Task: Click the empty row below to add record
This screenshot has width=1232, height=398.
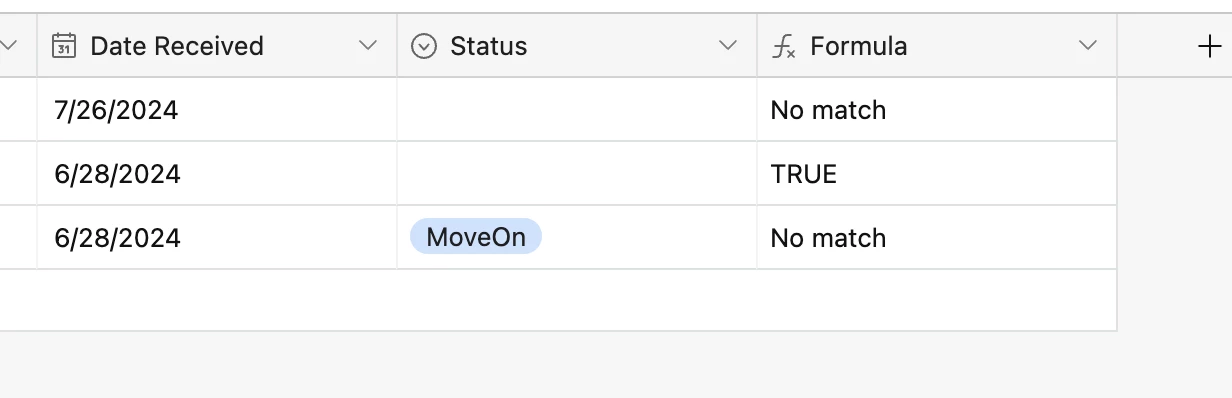Action: [x=558, y=300]
